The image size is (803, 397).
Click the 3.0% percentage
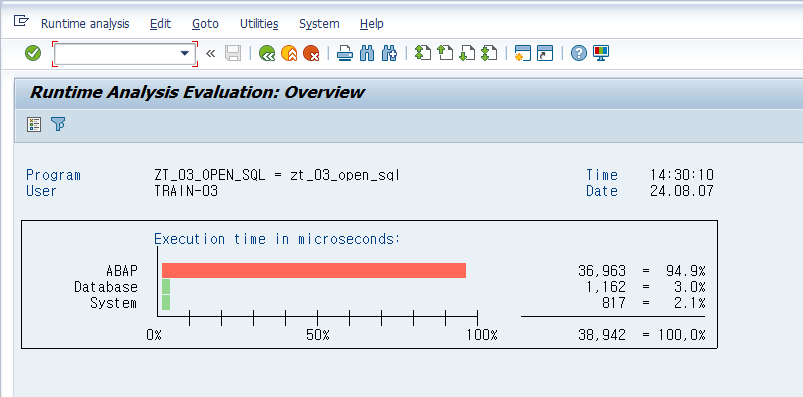pos(690,286)
